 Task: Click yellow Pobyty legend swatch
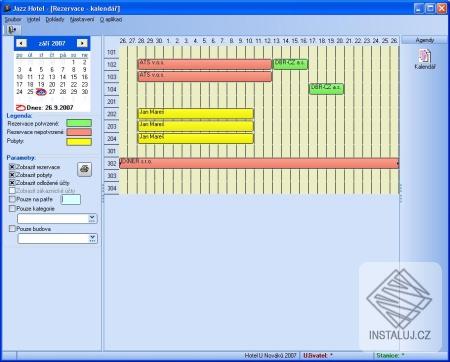[x=79, y=141]
